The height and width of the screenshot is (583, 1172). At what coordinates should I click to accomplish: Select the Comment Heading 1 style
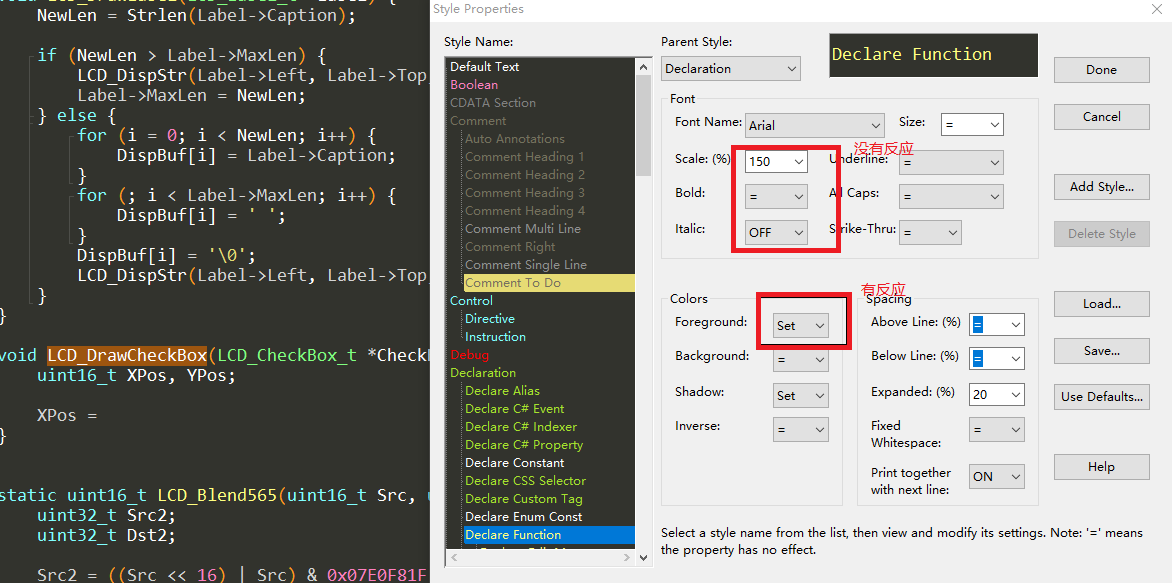525,156
